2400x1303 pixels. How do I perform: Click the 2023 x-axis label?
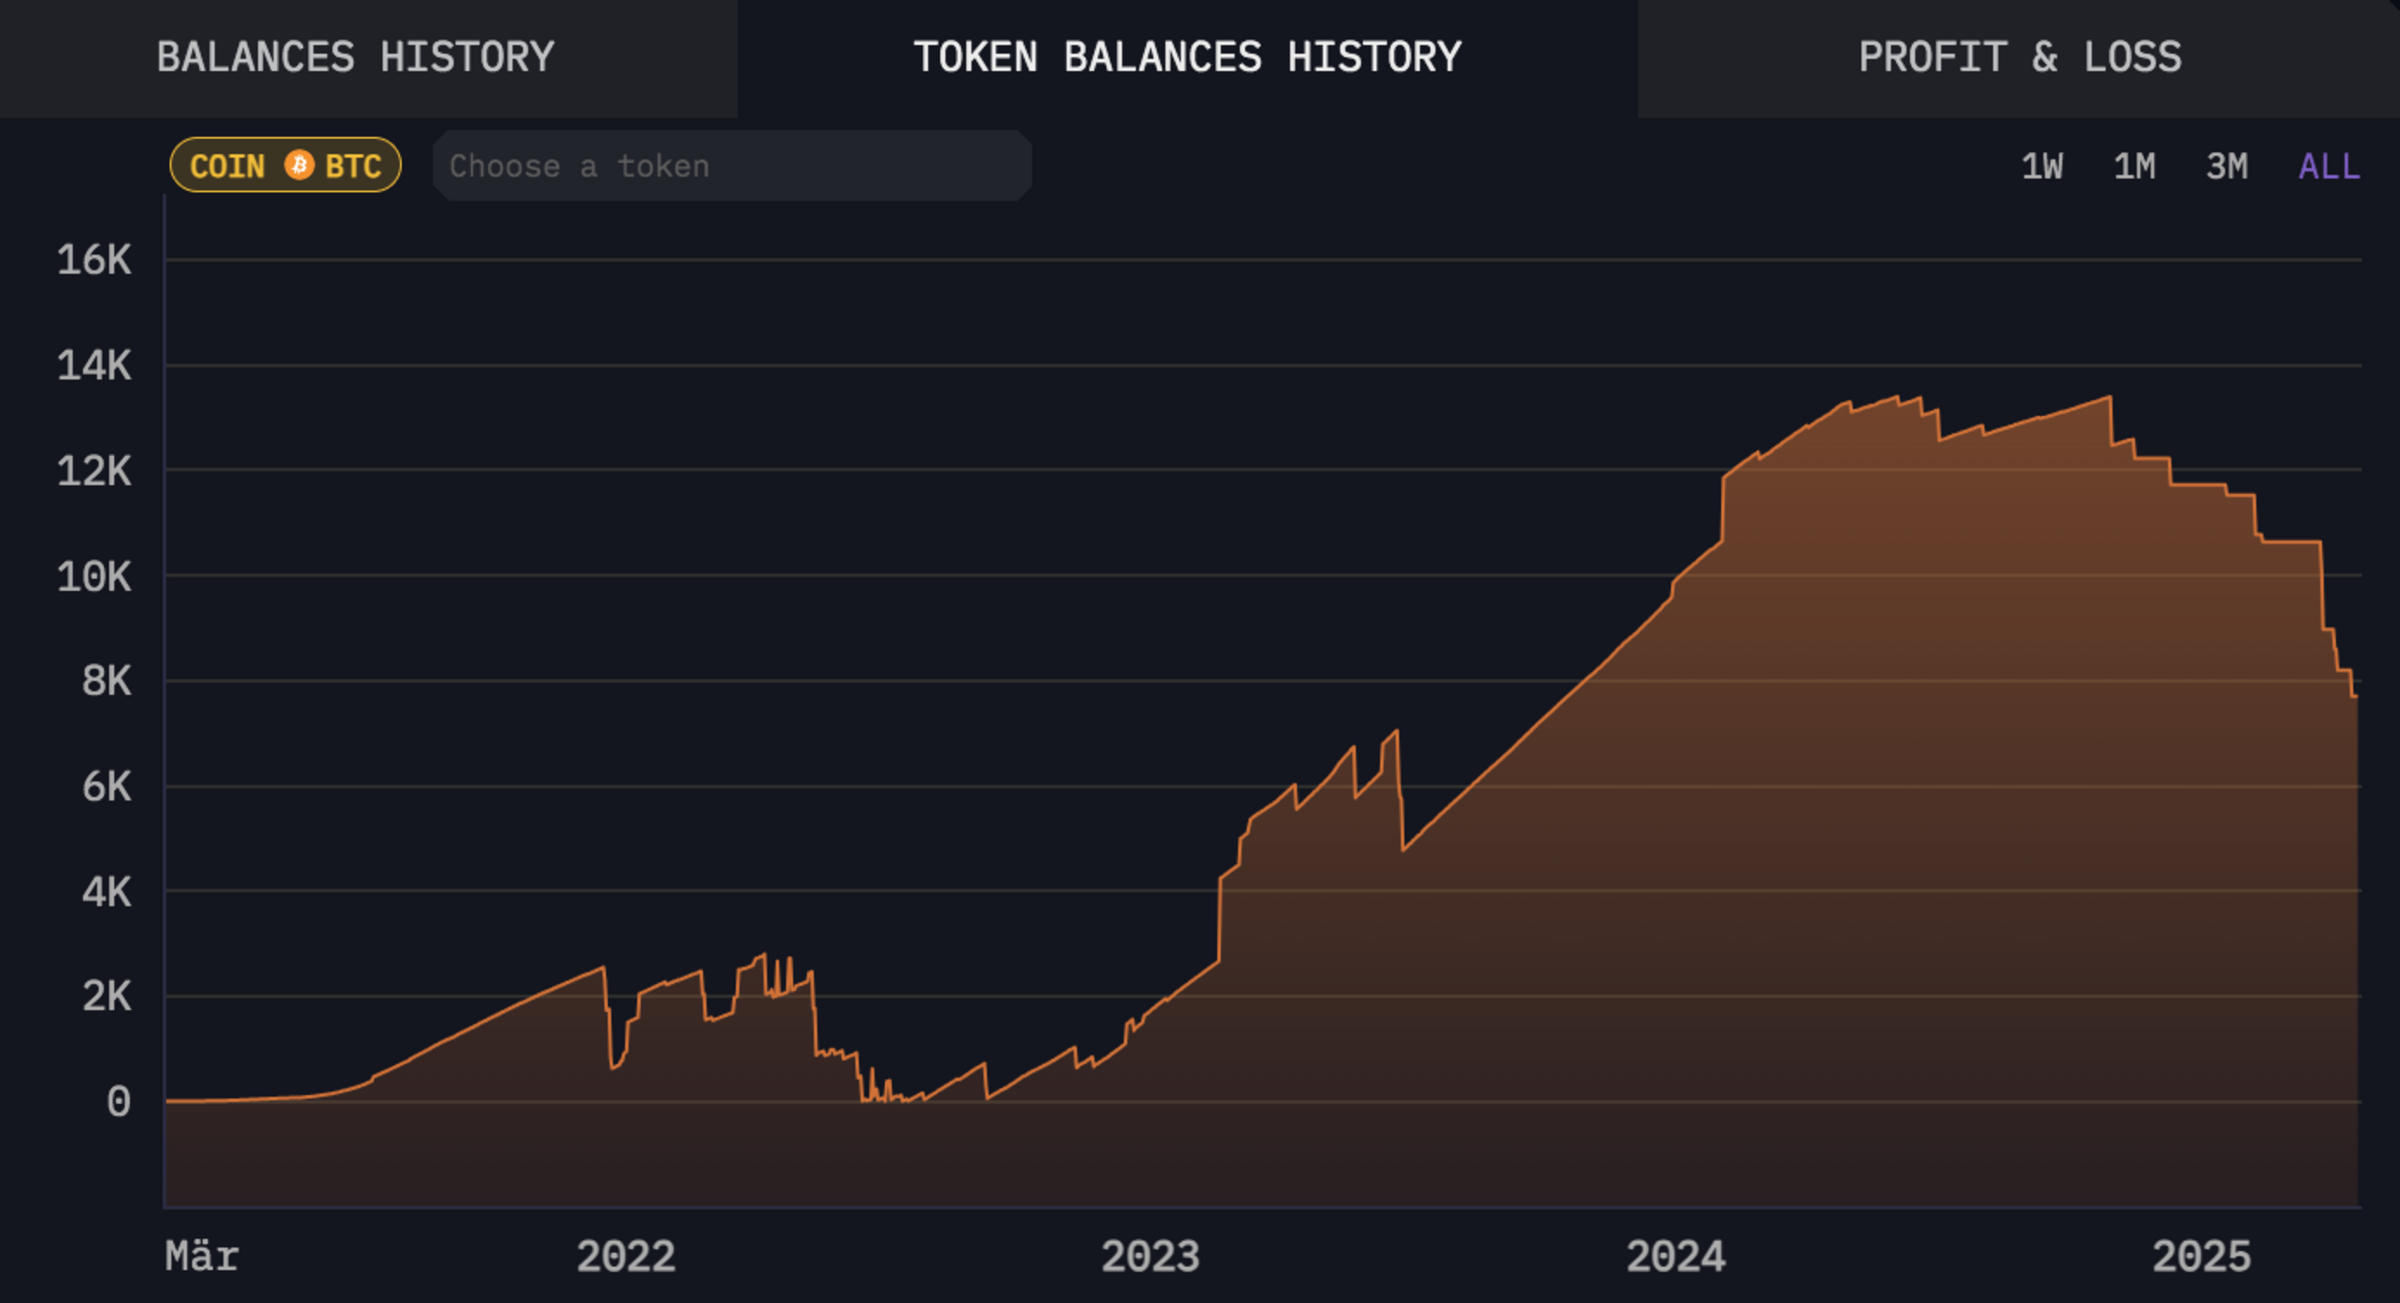1150,1256
